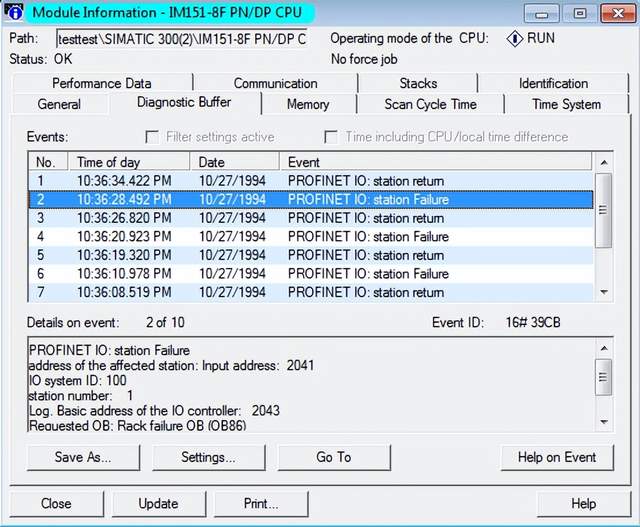The image size is (640, 527).
Task: Click Help on Event button
Action: [557, 457]
